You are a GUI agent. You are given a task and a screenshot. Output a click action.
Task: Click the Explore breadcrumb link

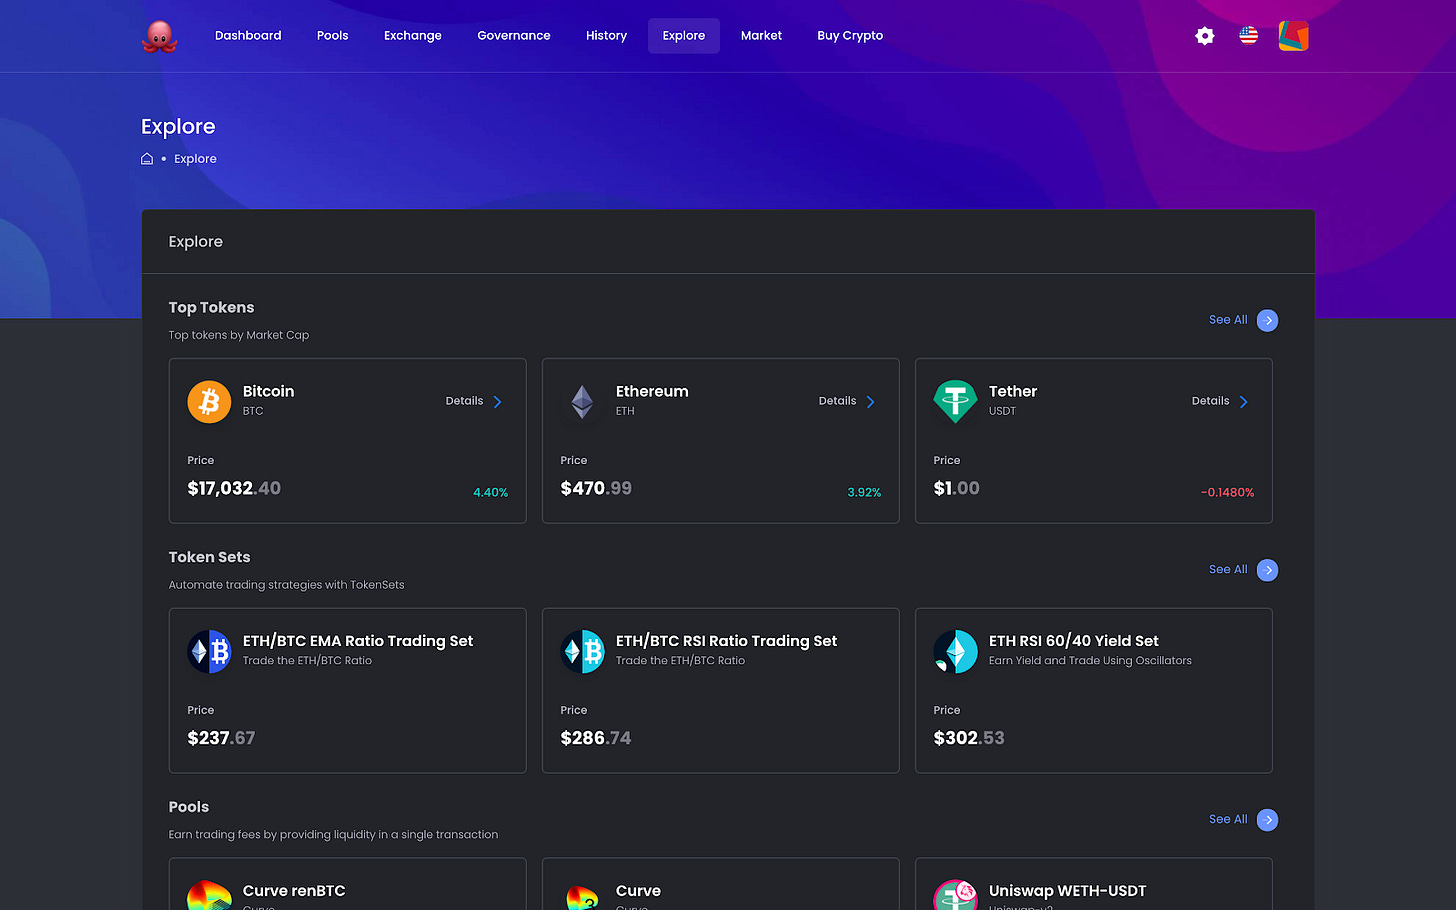[x=195, y=159]
